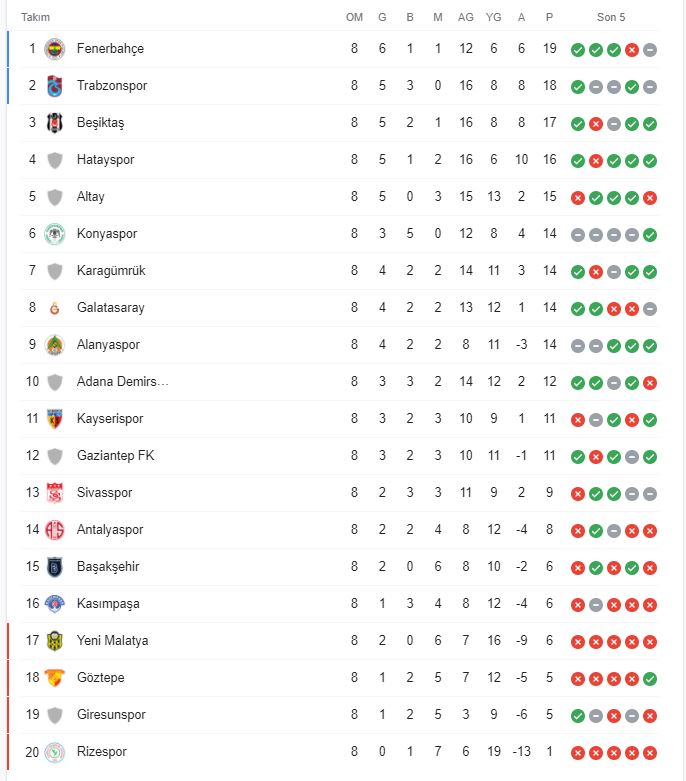Click the Beşiktaş club crest
The image size is (686, 781).
point(54,123)
